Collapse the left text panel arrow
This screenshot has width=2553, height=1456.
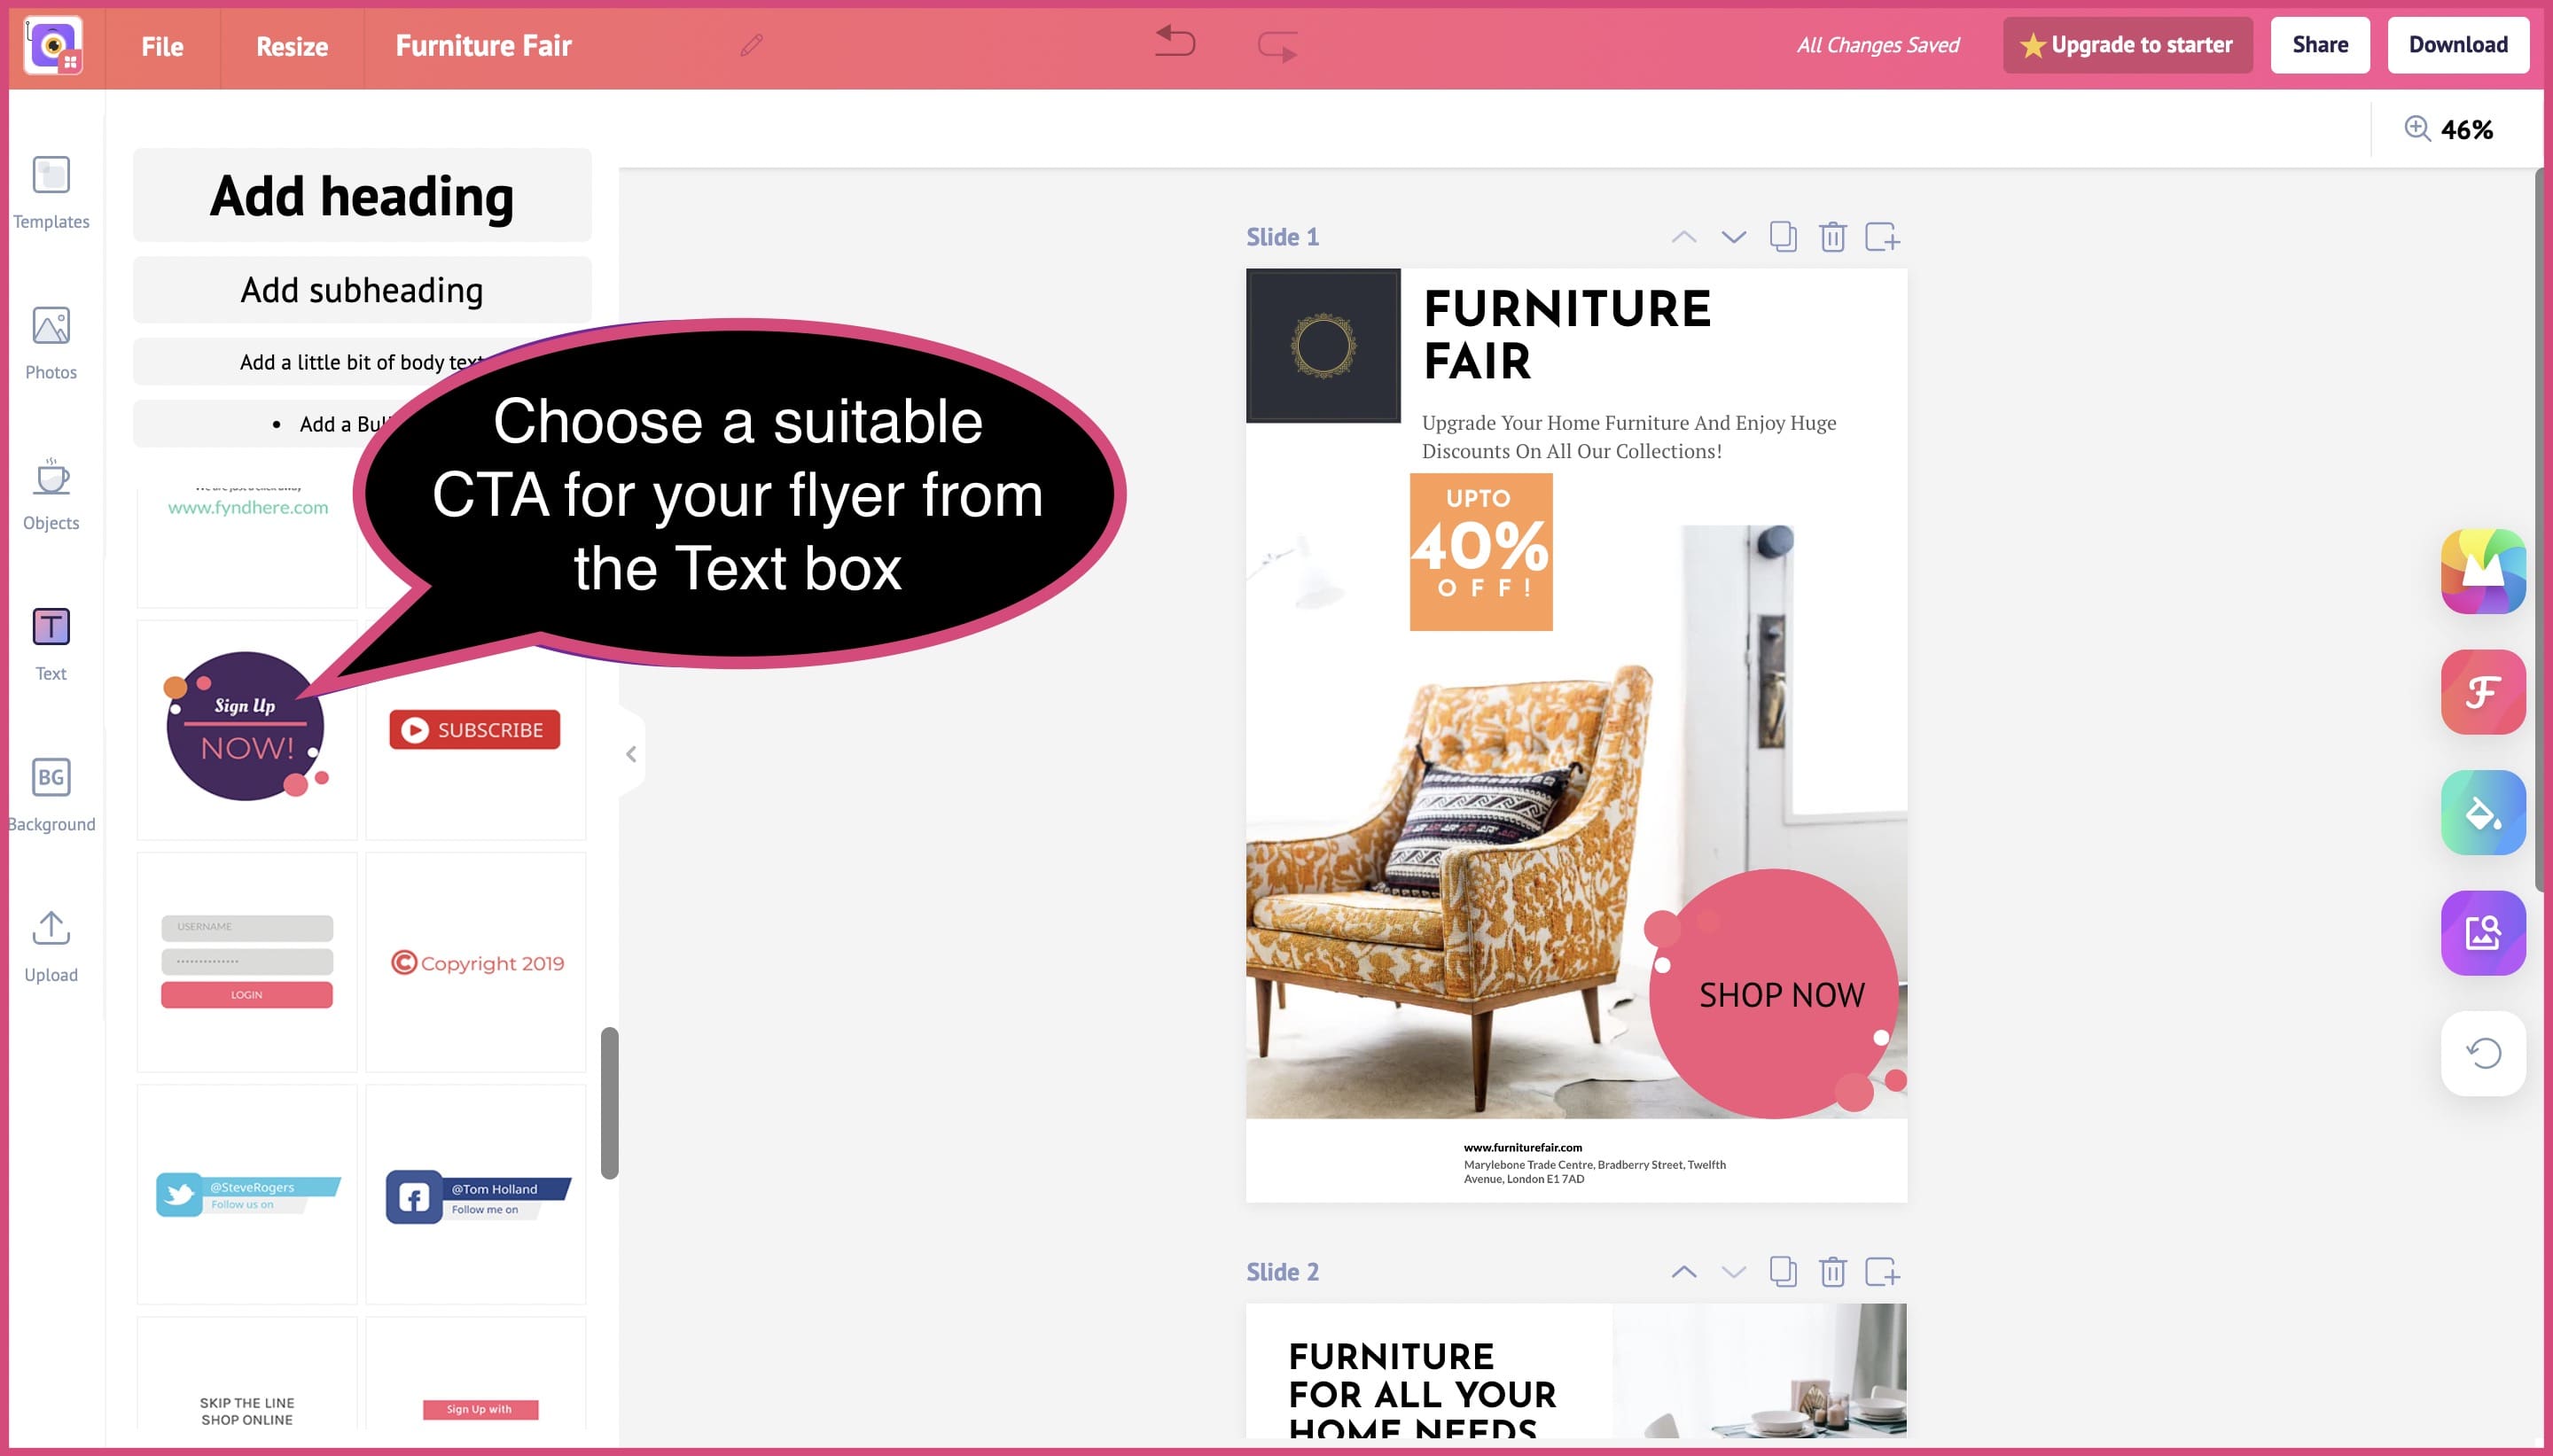click(629, 753)
